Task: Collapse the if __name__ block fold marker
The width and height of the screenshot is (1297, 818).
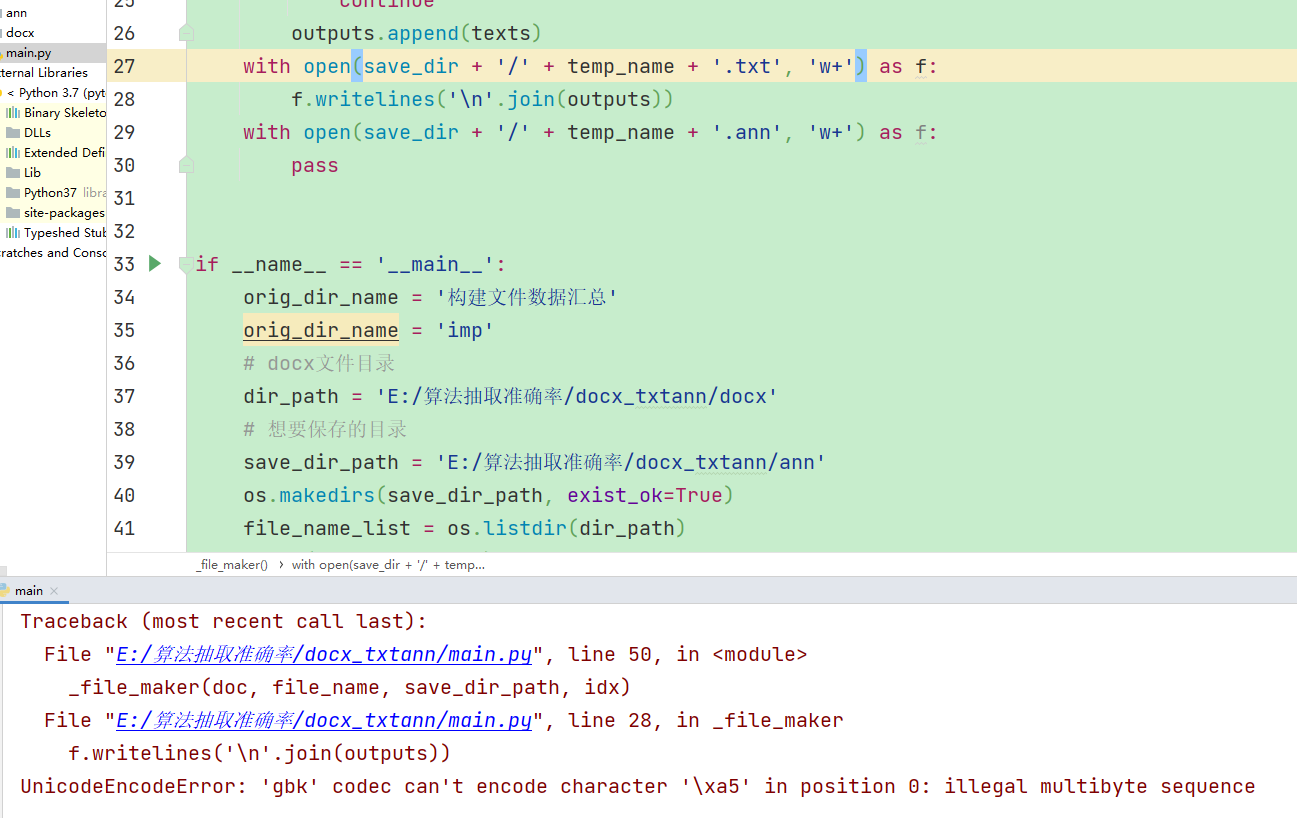Action: click(x=186, y=263)
